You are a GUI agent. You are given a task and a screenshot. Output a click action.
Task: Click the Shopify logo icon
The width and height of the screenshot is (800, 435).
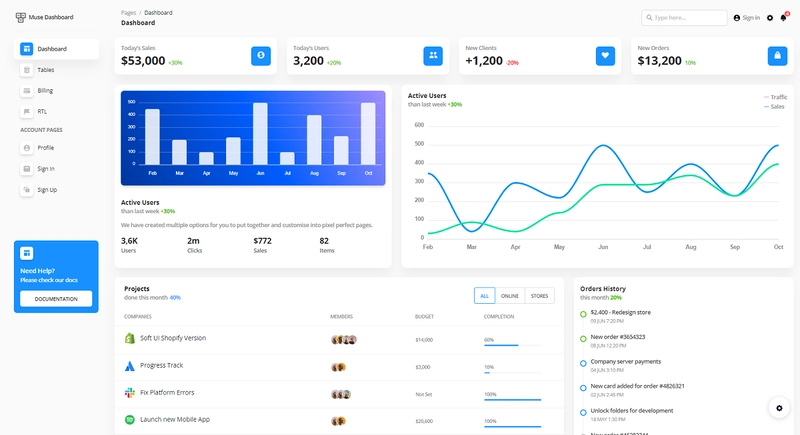[x=130, y=338]
